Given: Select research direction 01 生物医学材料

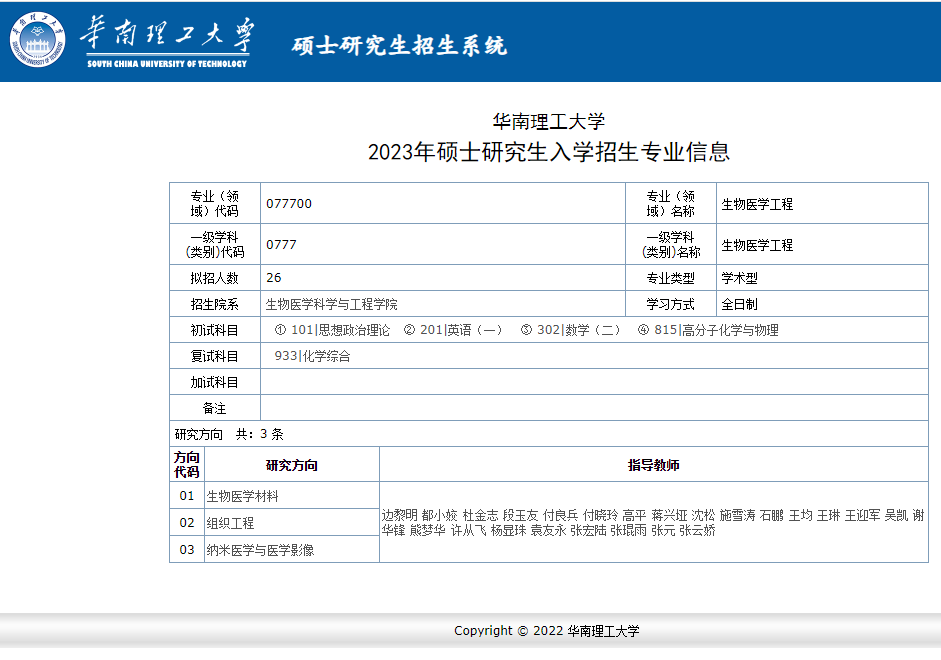Looking at the screenshot, I should pos(242,496).
